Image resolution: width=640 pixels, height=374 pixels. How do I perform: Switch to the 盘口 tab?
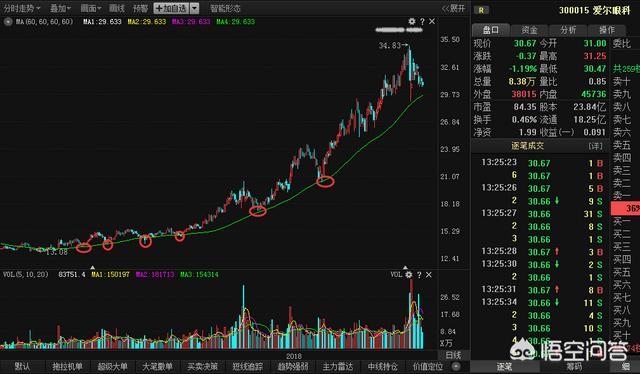click(491, 30)
